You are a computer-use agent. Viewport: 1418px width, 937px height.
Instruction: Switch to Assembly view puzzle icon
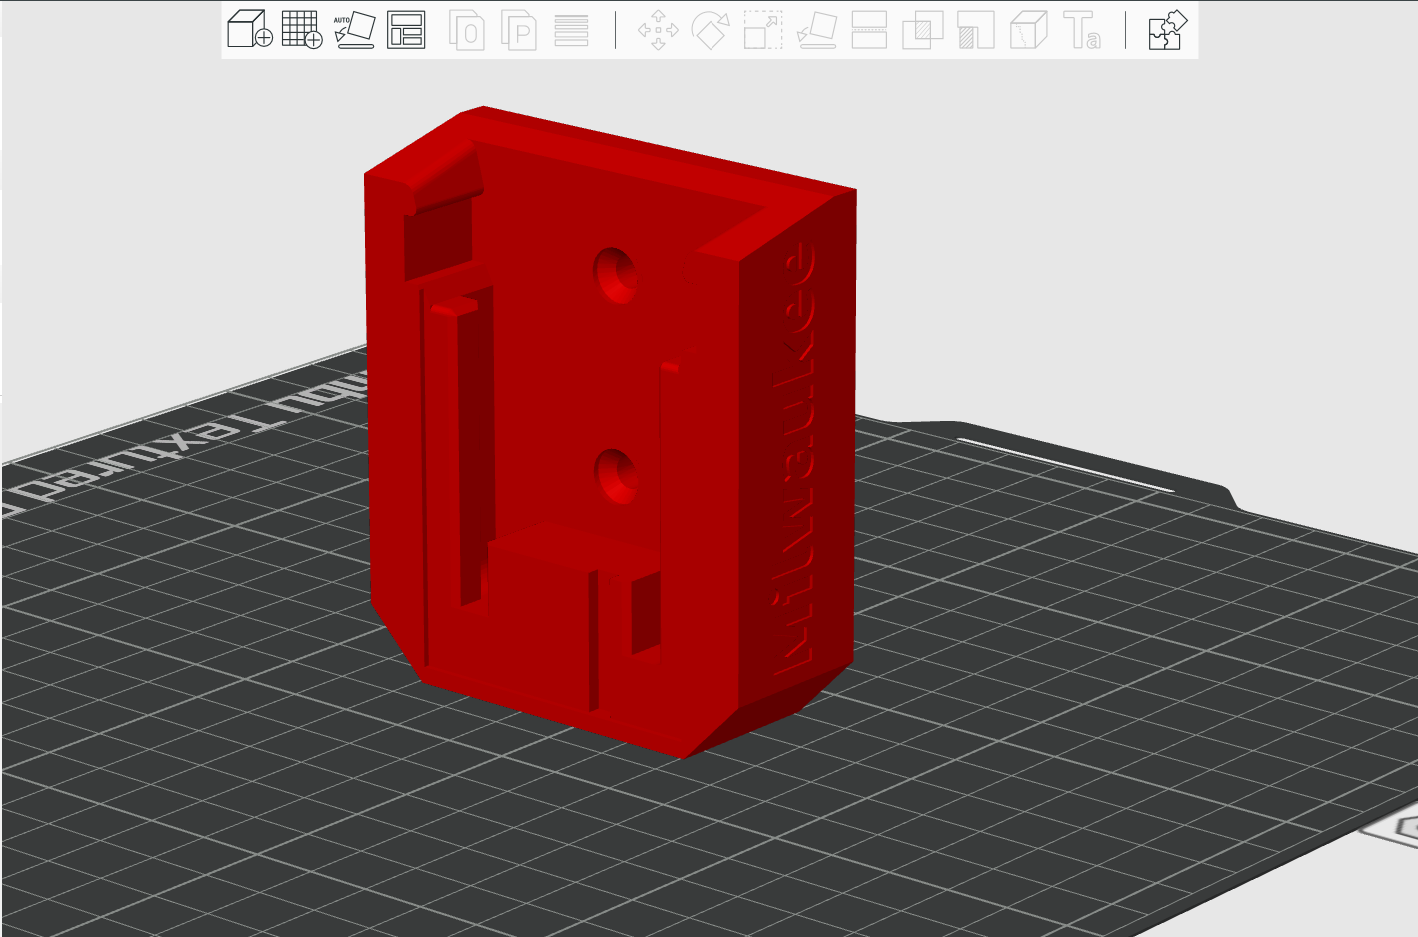click(x=1166, y=30)
